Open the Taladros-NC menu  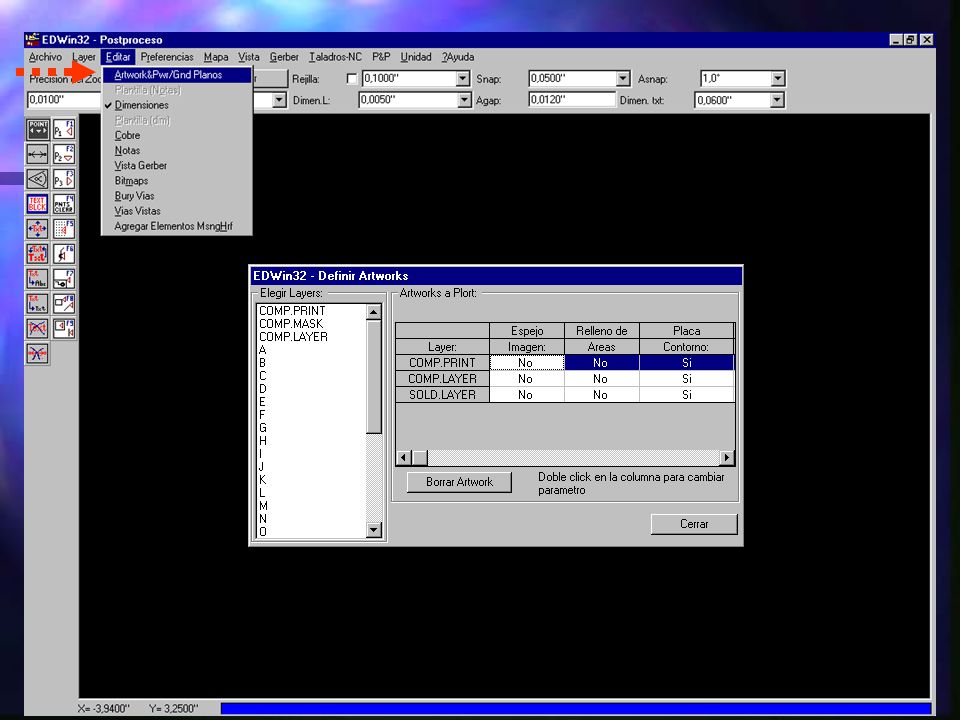pos(336,57)
